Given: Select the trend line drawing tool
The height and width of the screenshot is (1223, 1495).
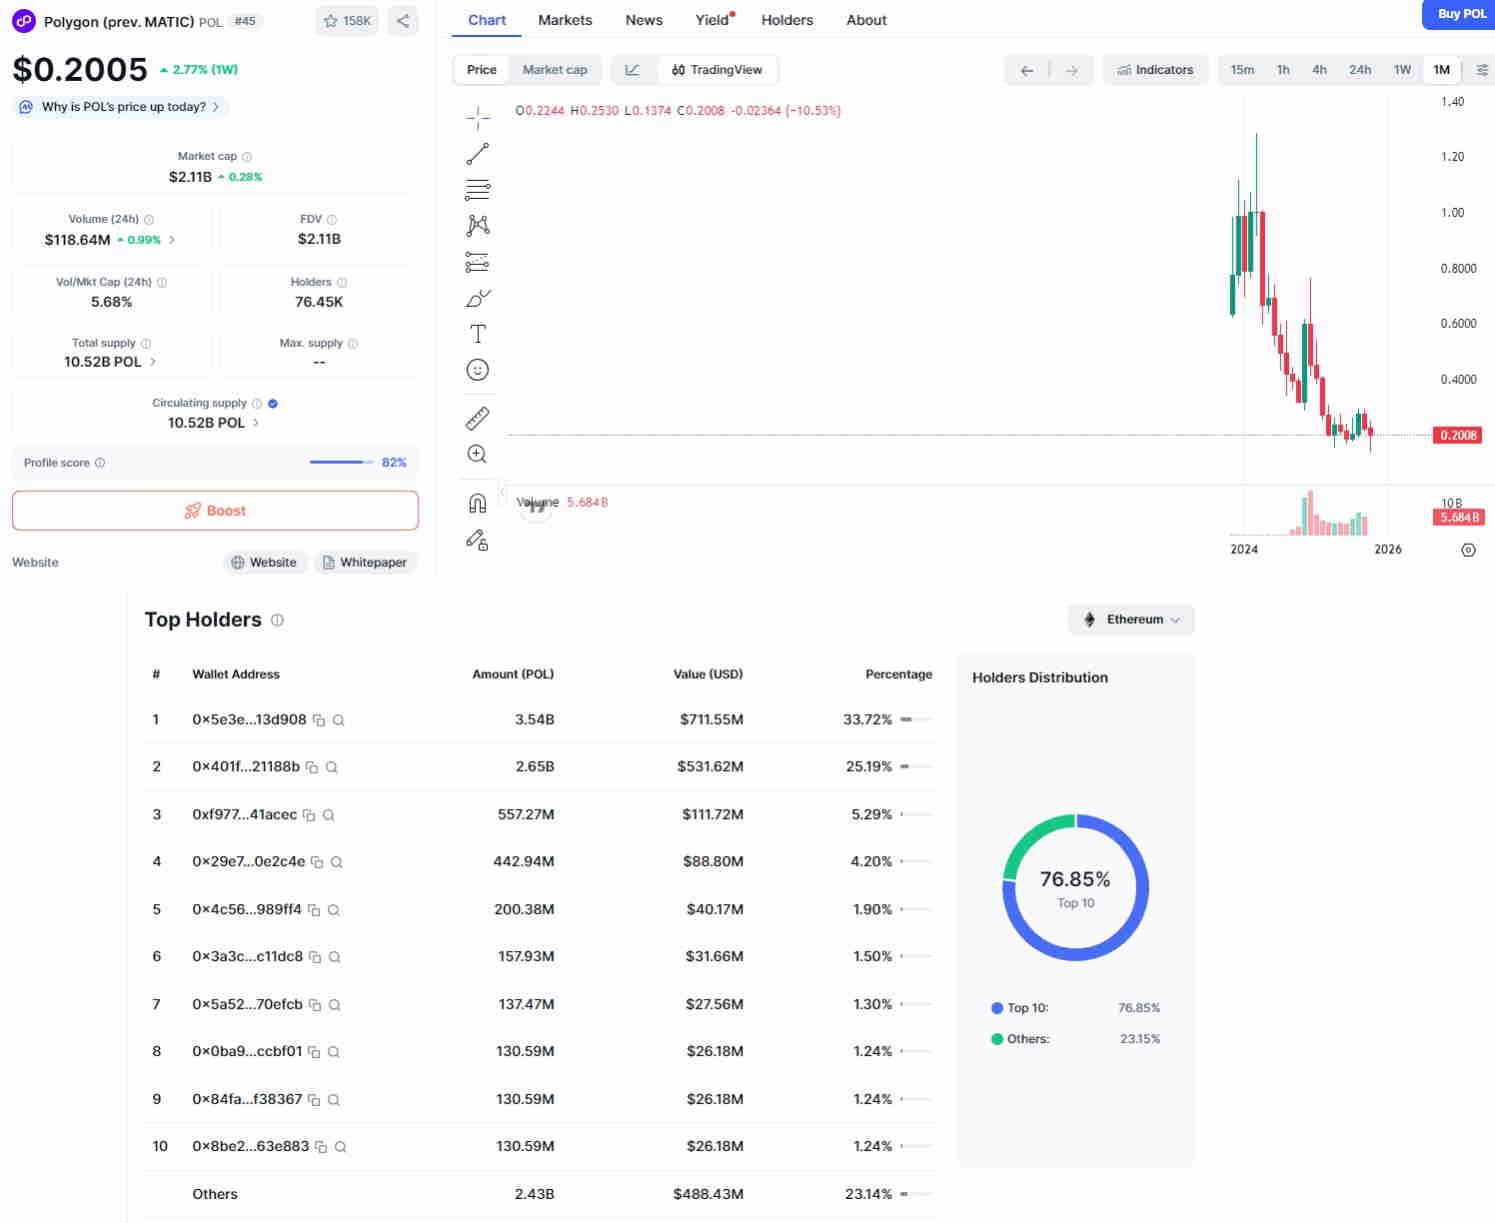Looking at the screenshot, I should point(478,154).
